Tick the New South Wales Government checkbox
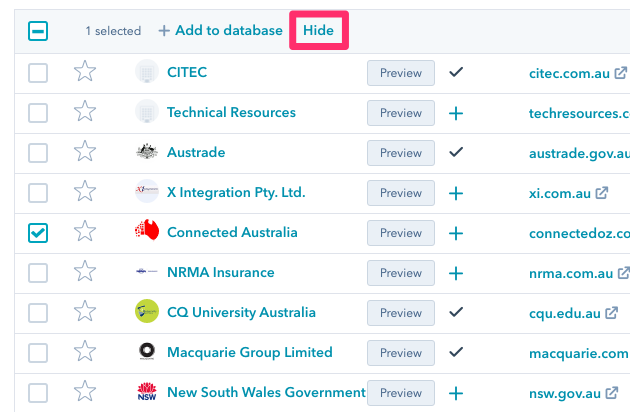This screenshot has width=630, height=412. point(38,392)
